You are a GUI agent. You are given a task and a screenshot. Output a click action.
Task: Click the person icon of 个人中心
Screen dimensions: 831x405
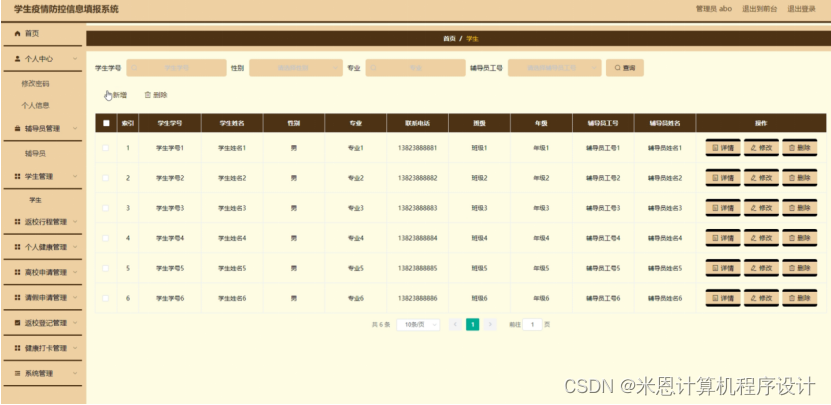17,59
